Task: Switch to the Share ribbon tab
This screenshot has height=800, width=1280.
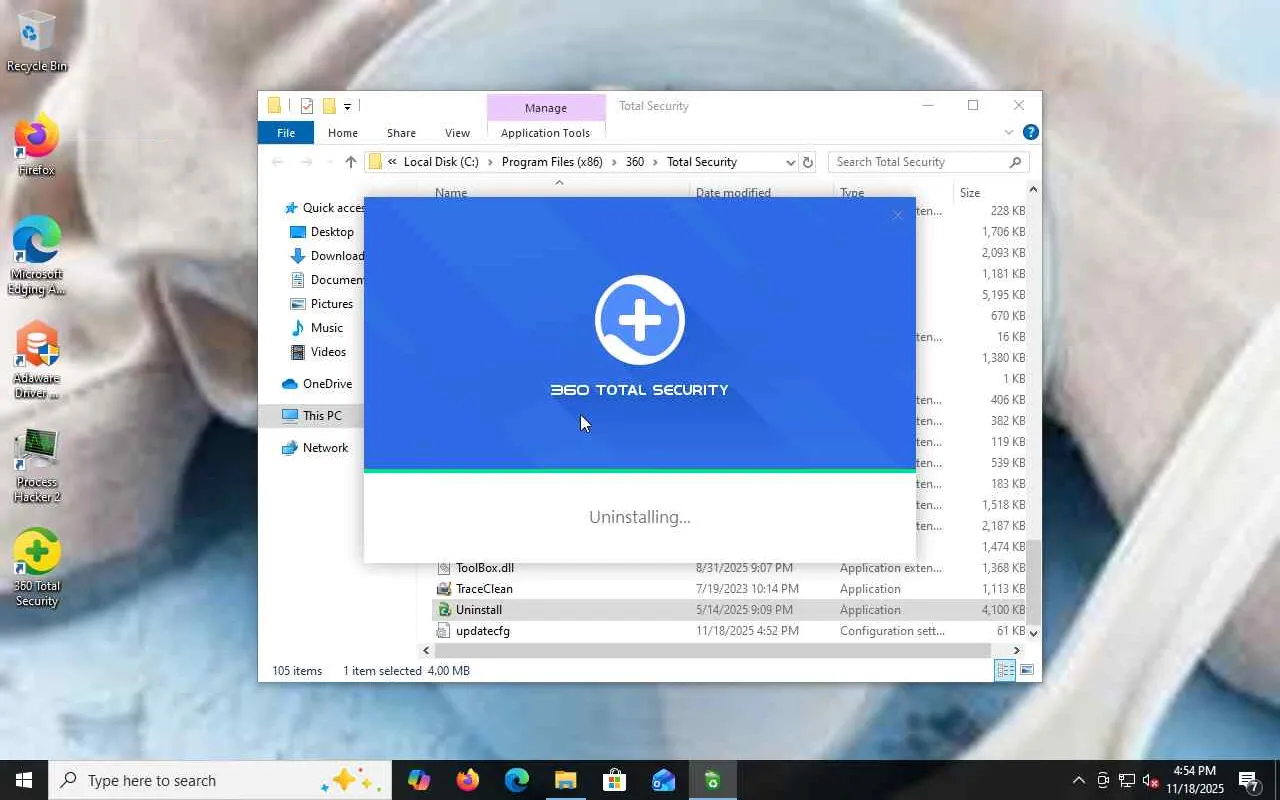Action: point(401,133)
